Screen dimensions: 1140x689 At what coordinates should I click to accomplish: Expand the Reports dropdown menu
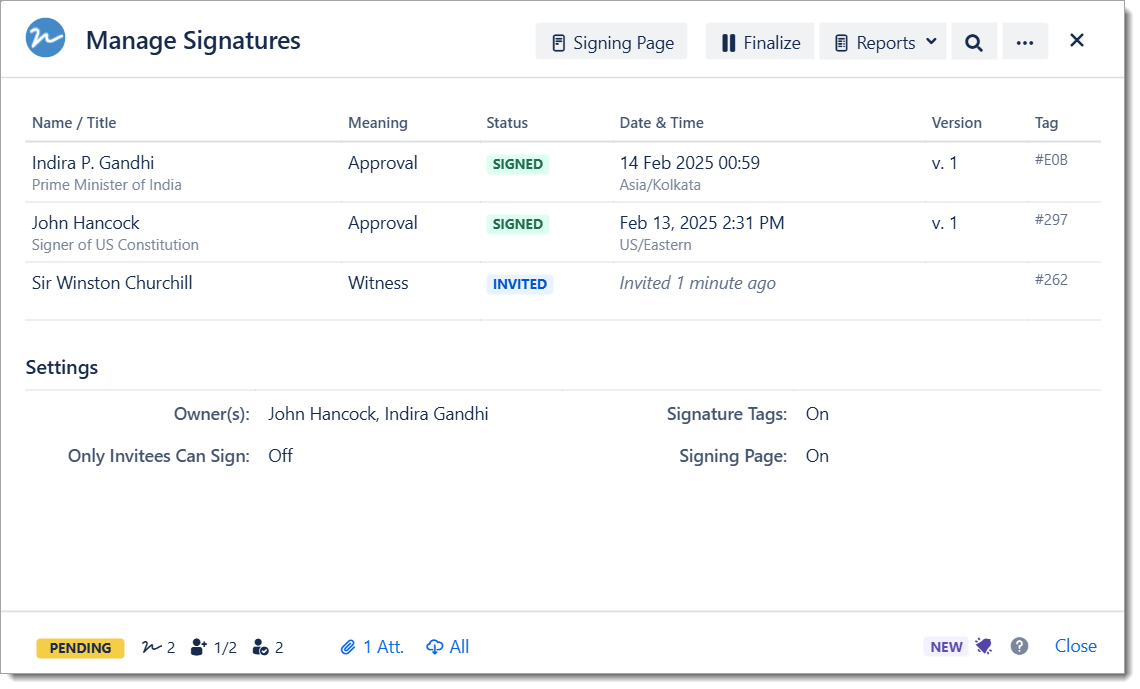pyautogui.click(x=883, y=42)
